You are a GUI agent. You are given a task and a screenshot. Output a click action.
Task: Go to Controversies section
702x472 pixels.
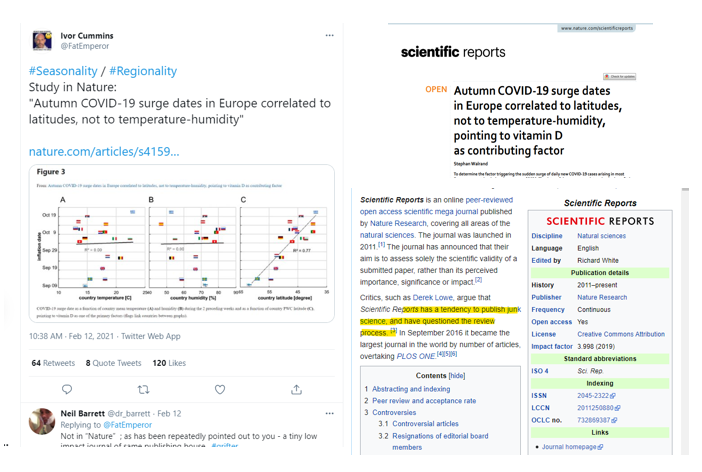point(394,412)
